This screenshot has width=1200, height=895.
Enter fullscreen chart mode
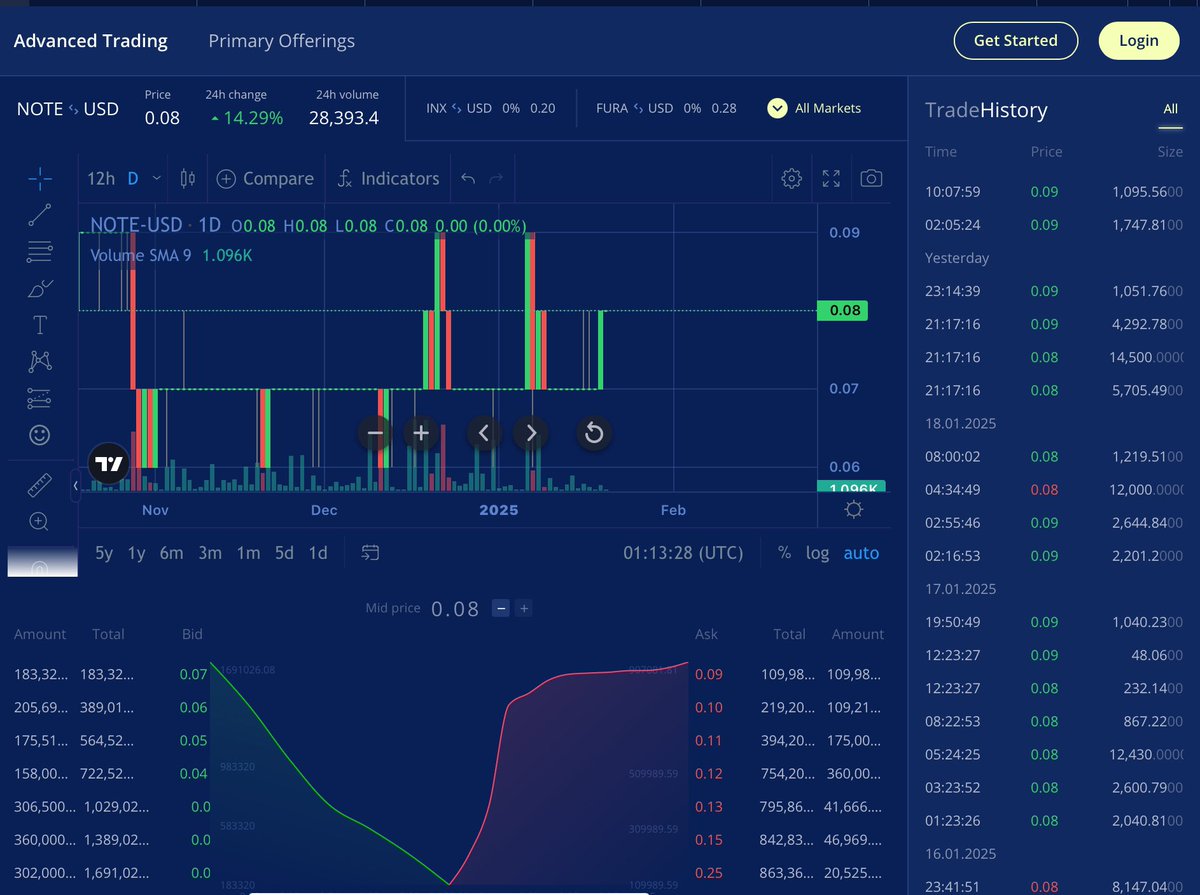point(831,179)
